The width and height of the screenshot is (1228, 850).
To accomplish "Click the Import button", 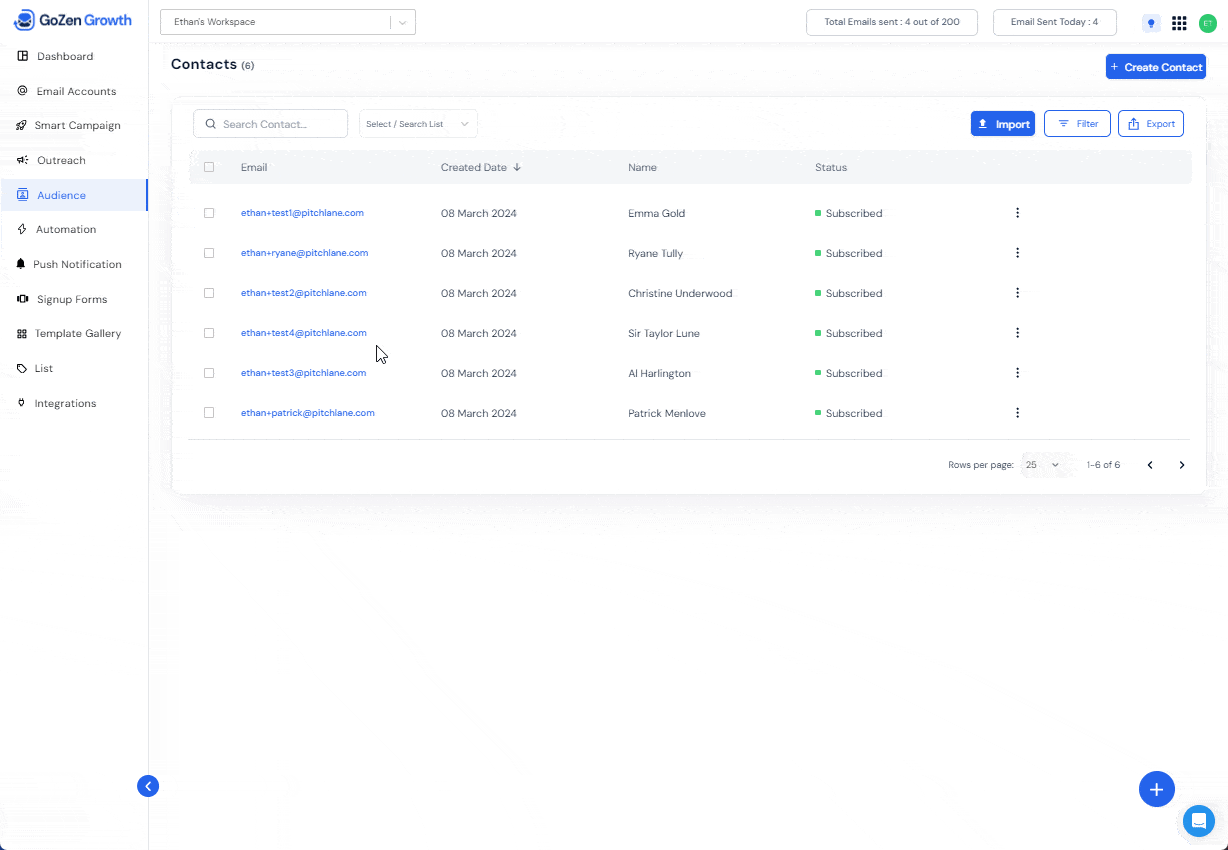I will pyautogui.click(x=1003, y=124).
